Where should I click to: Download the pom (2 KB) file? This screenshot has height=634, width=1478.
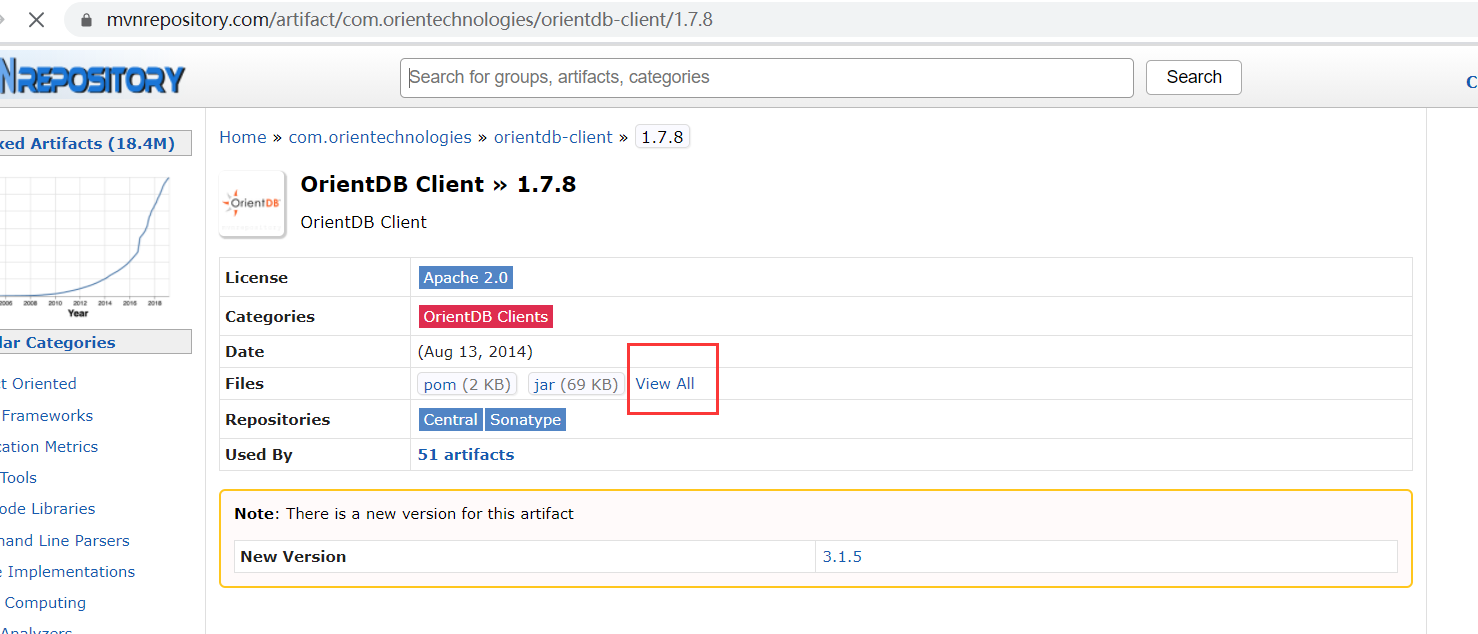coord(467,384)
